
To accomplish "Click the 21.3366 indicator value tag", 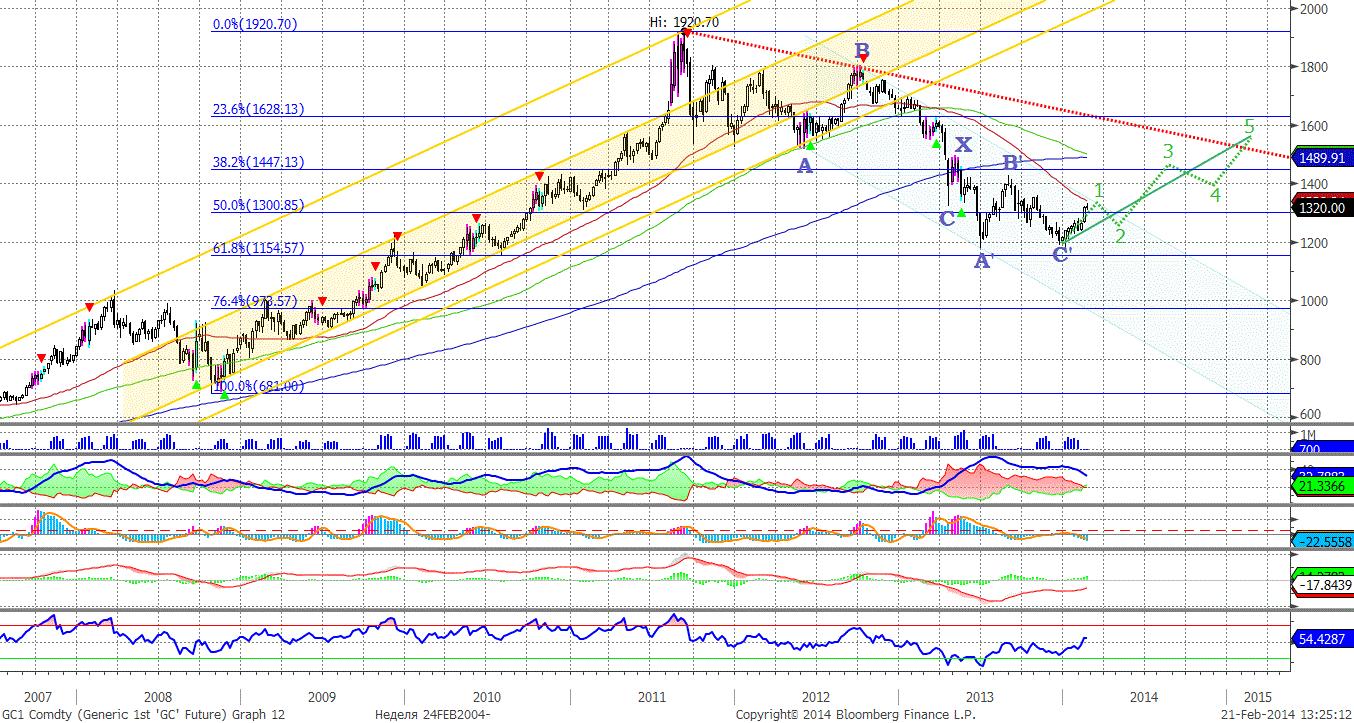I will 1322,485.
